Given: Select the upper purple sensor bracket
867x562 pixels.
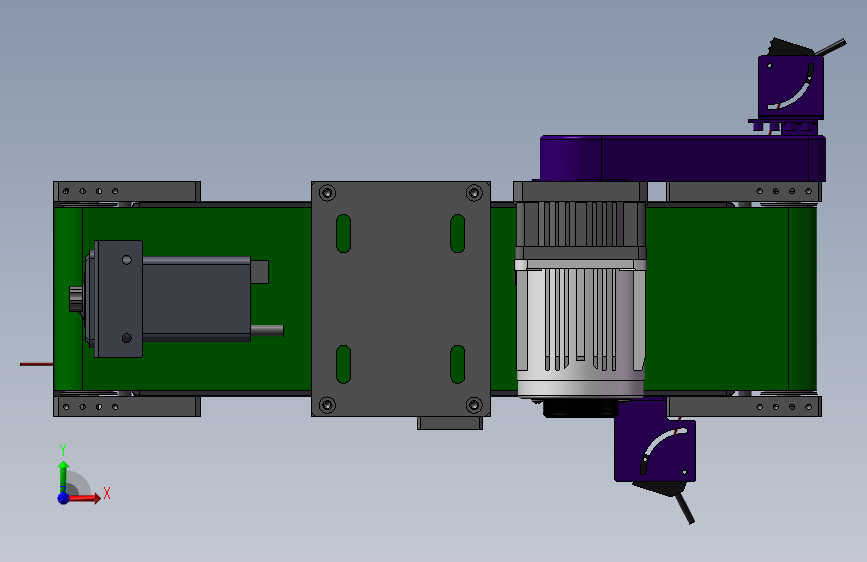Looking at the screenshot, I should (791, 86).
